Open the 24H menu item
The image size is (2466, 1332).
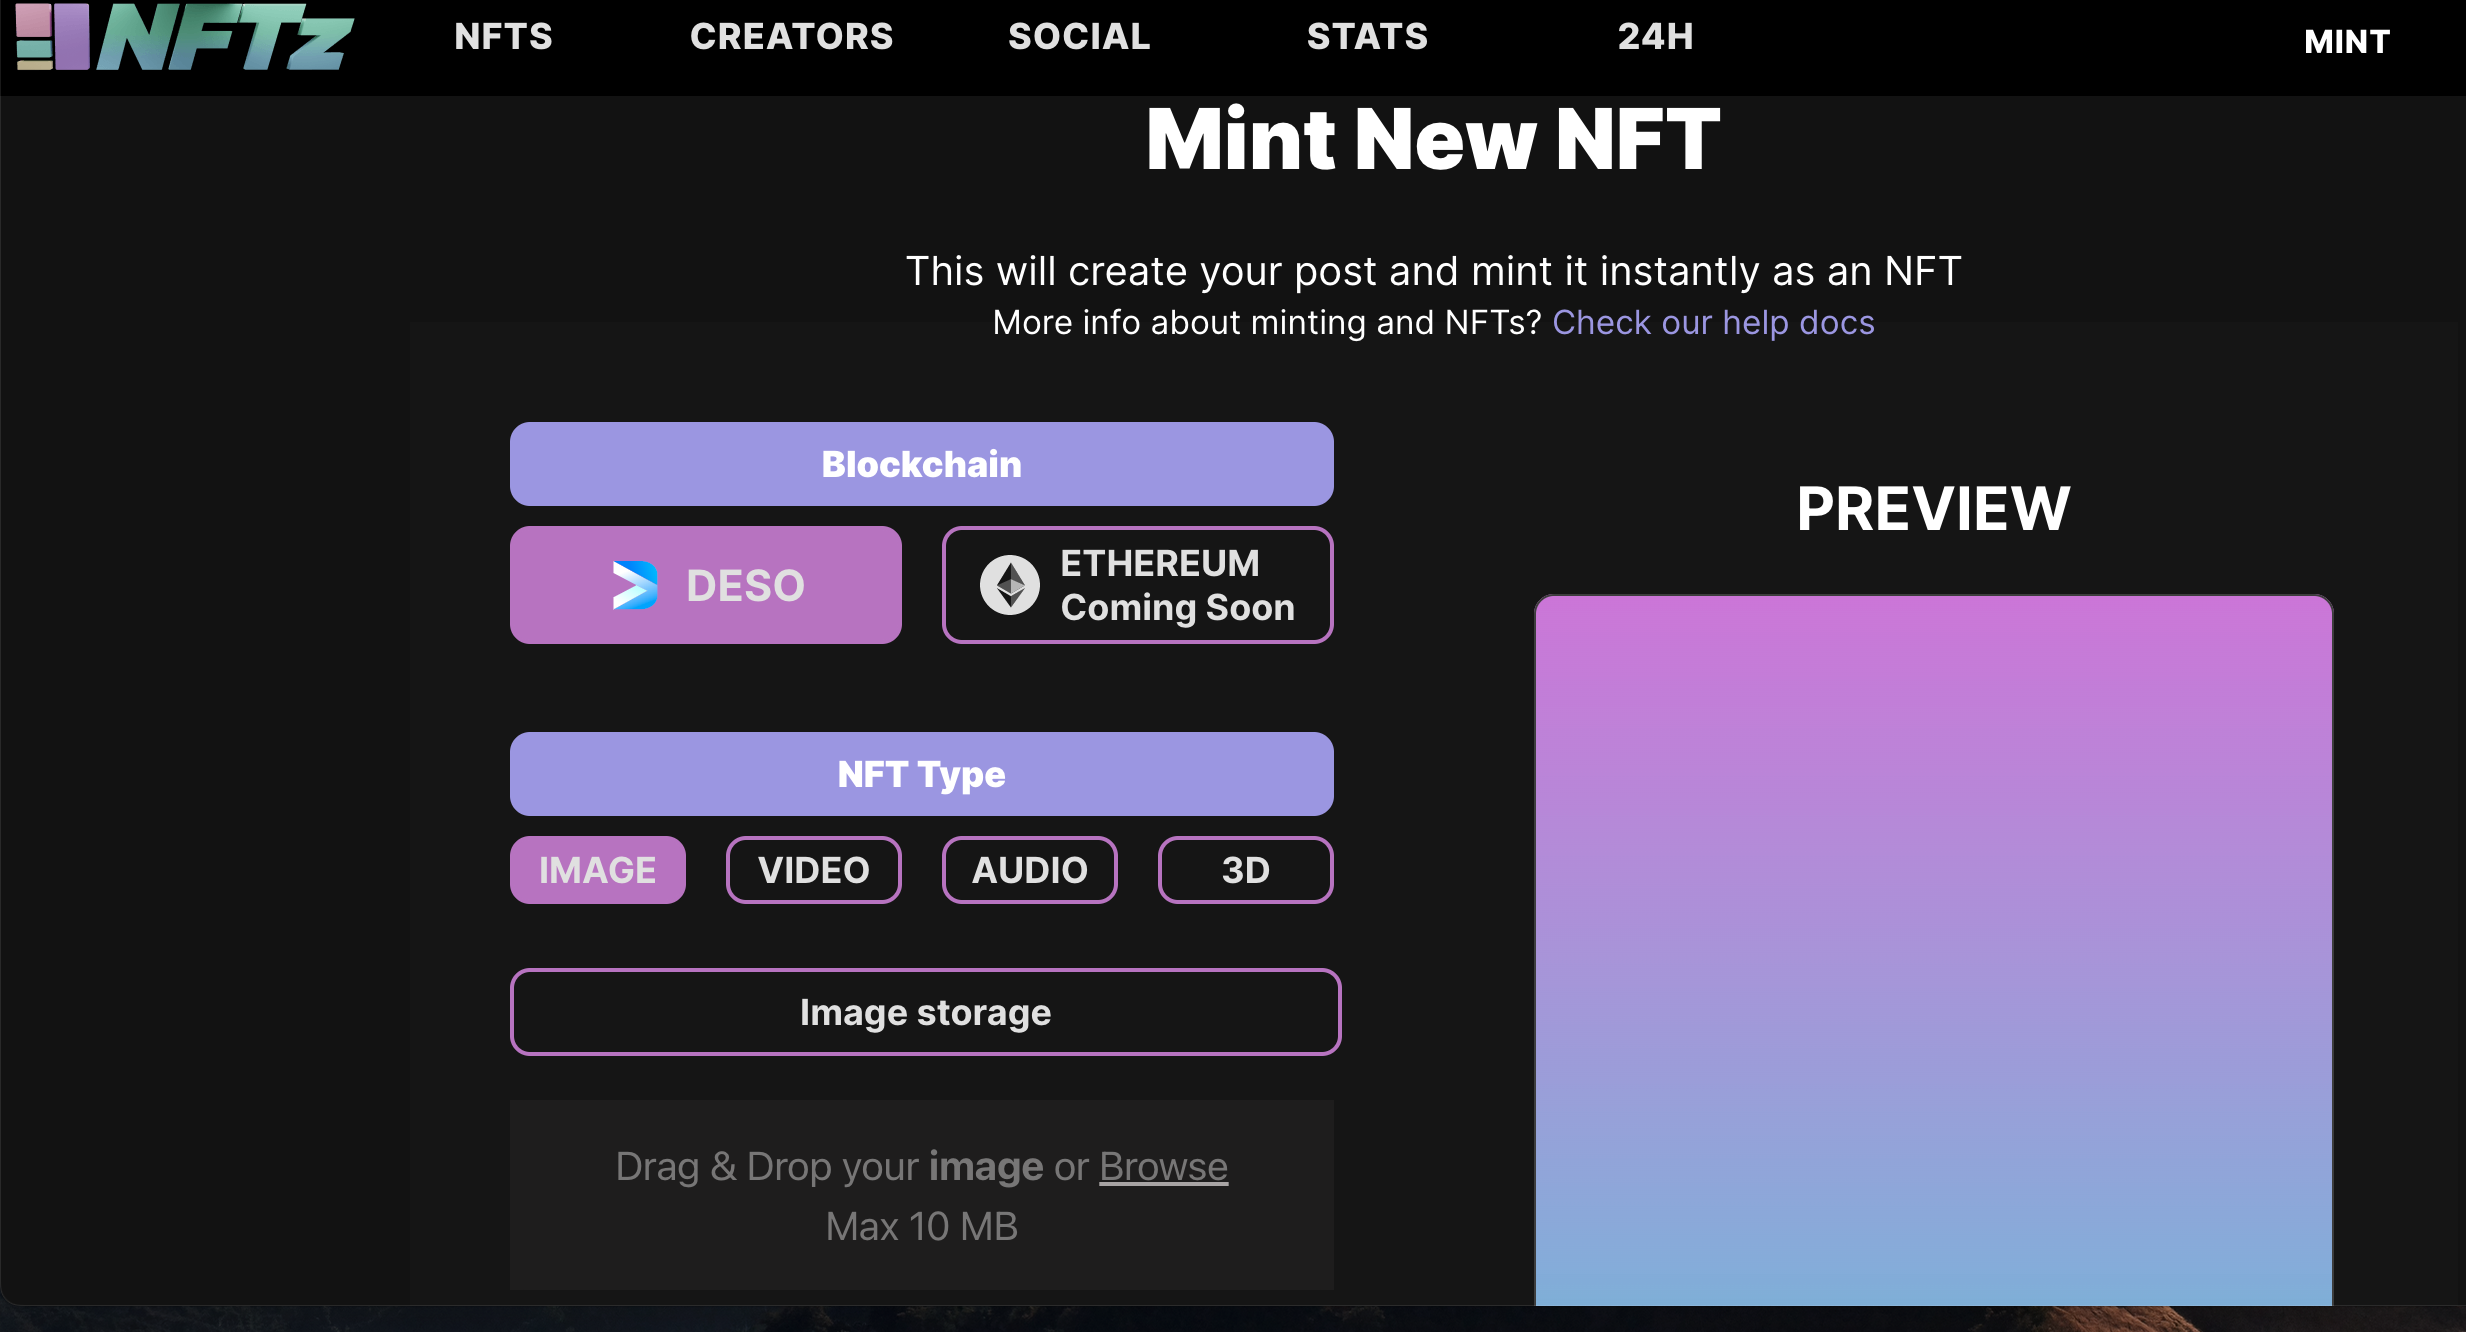1655,37
